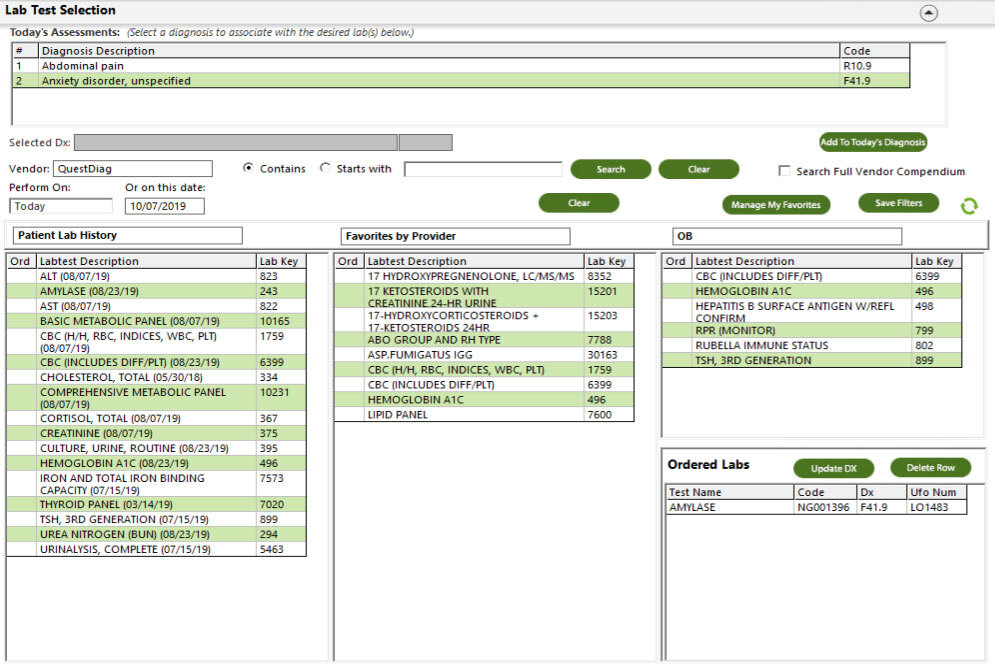995x666 pixels.
Task: Click the Code header in Ordered Labs
Action: [x=825, y=492]
